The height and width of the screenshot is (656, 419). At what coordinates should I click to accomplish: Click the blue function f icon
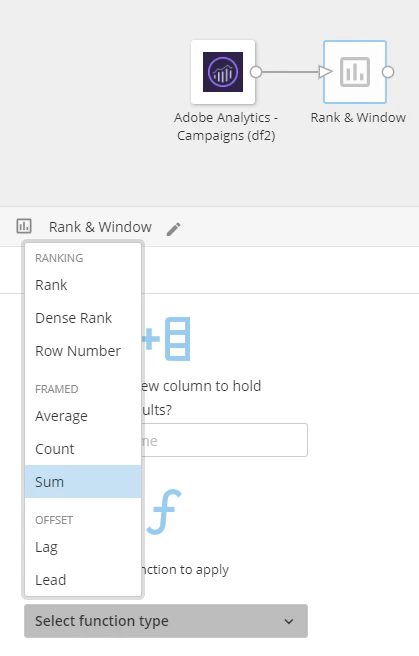pos(164,512)
